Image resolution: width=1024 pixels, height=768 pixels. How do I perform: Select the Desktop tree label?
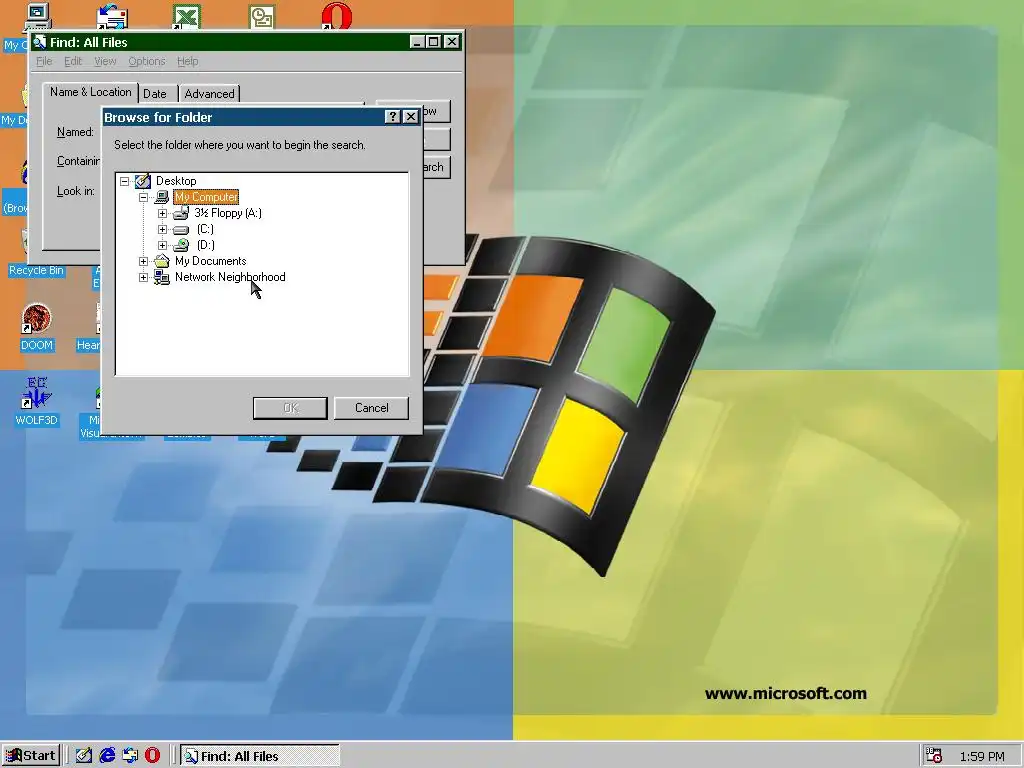(176, 181)
